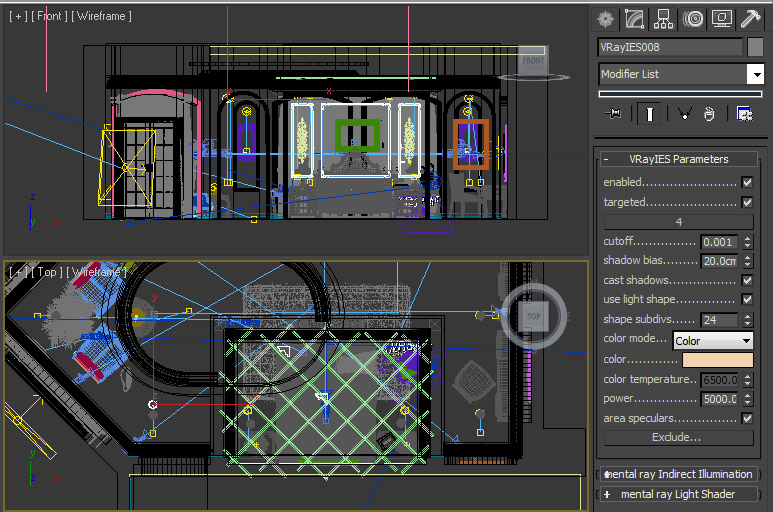Expand mental ray Light Shader rollout
The width and height of the screenshot is (773, 512).
(x=679, y=494)
